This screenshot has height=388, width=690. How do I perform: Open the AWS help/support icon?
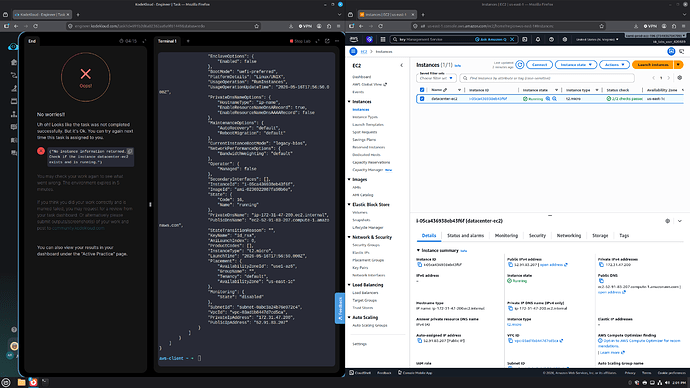coord(551,39)
